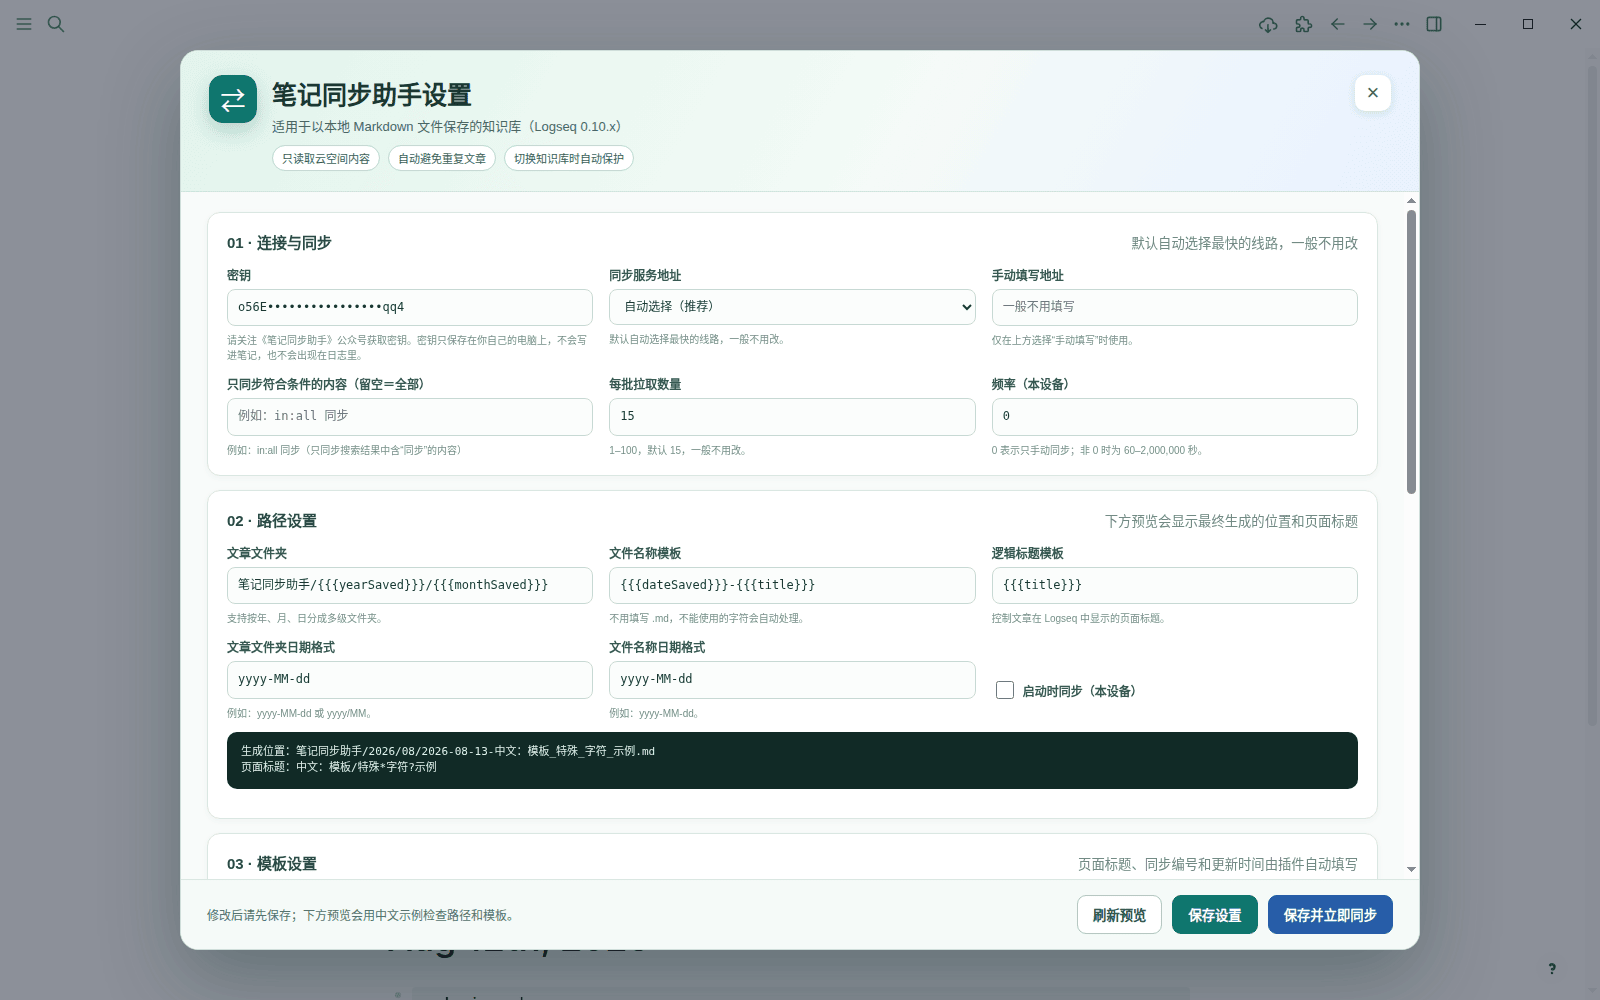
Task: Focus the 频率（本设备）field showing 0
Action: 1174,416
